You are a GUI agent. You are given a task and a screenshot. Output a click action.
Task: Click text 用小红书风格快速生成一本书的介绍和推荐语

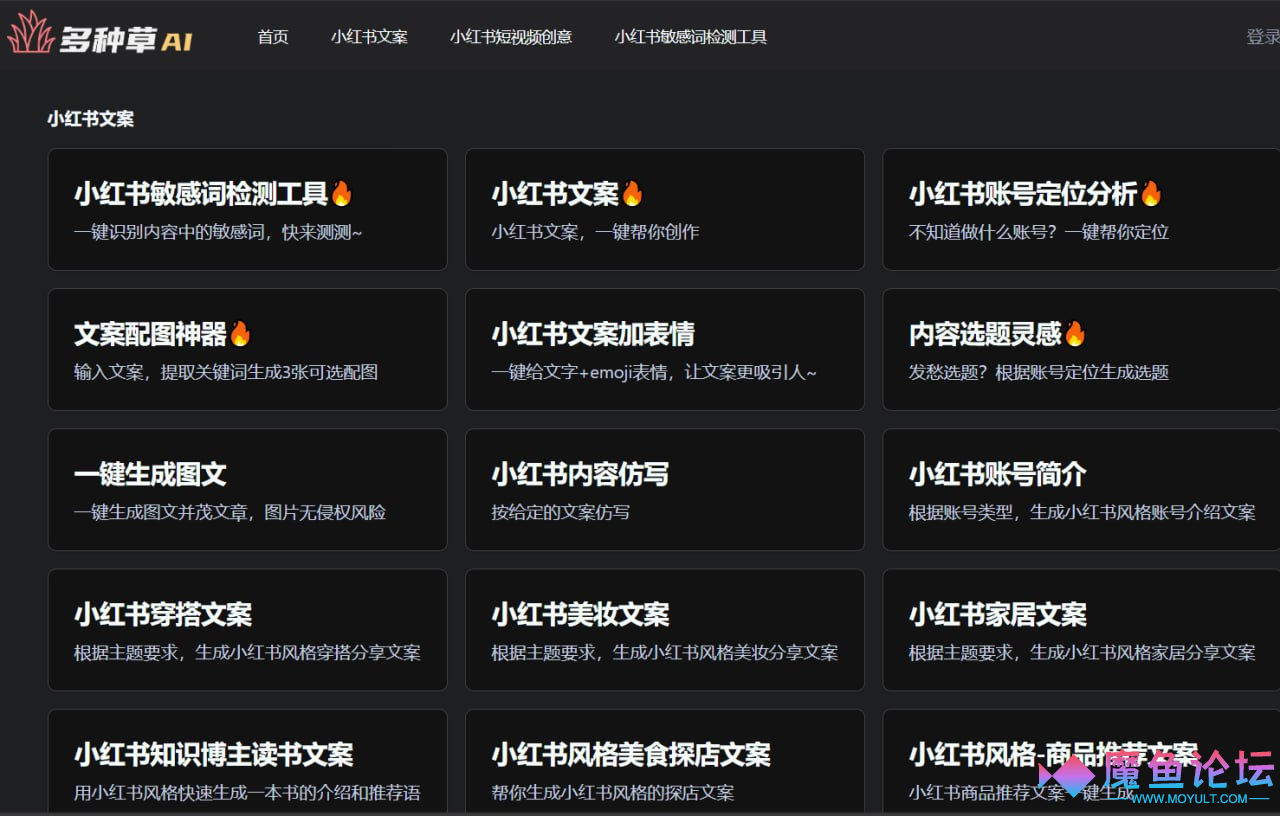[x=247, y=792]
